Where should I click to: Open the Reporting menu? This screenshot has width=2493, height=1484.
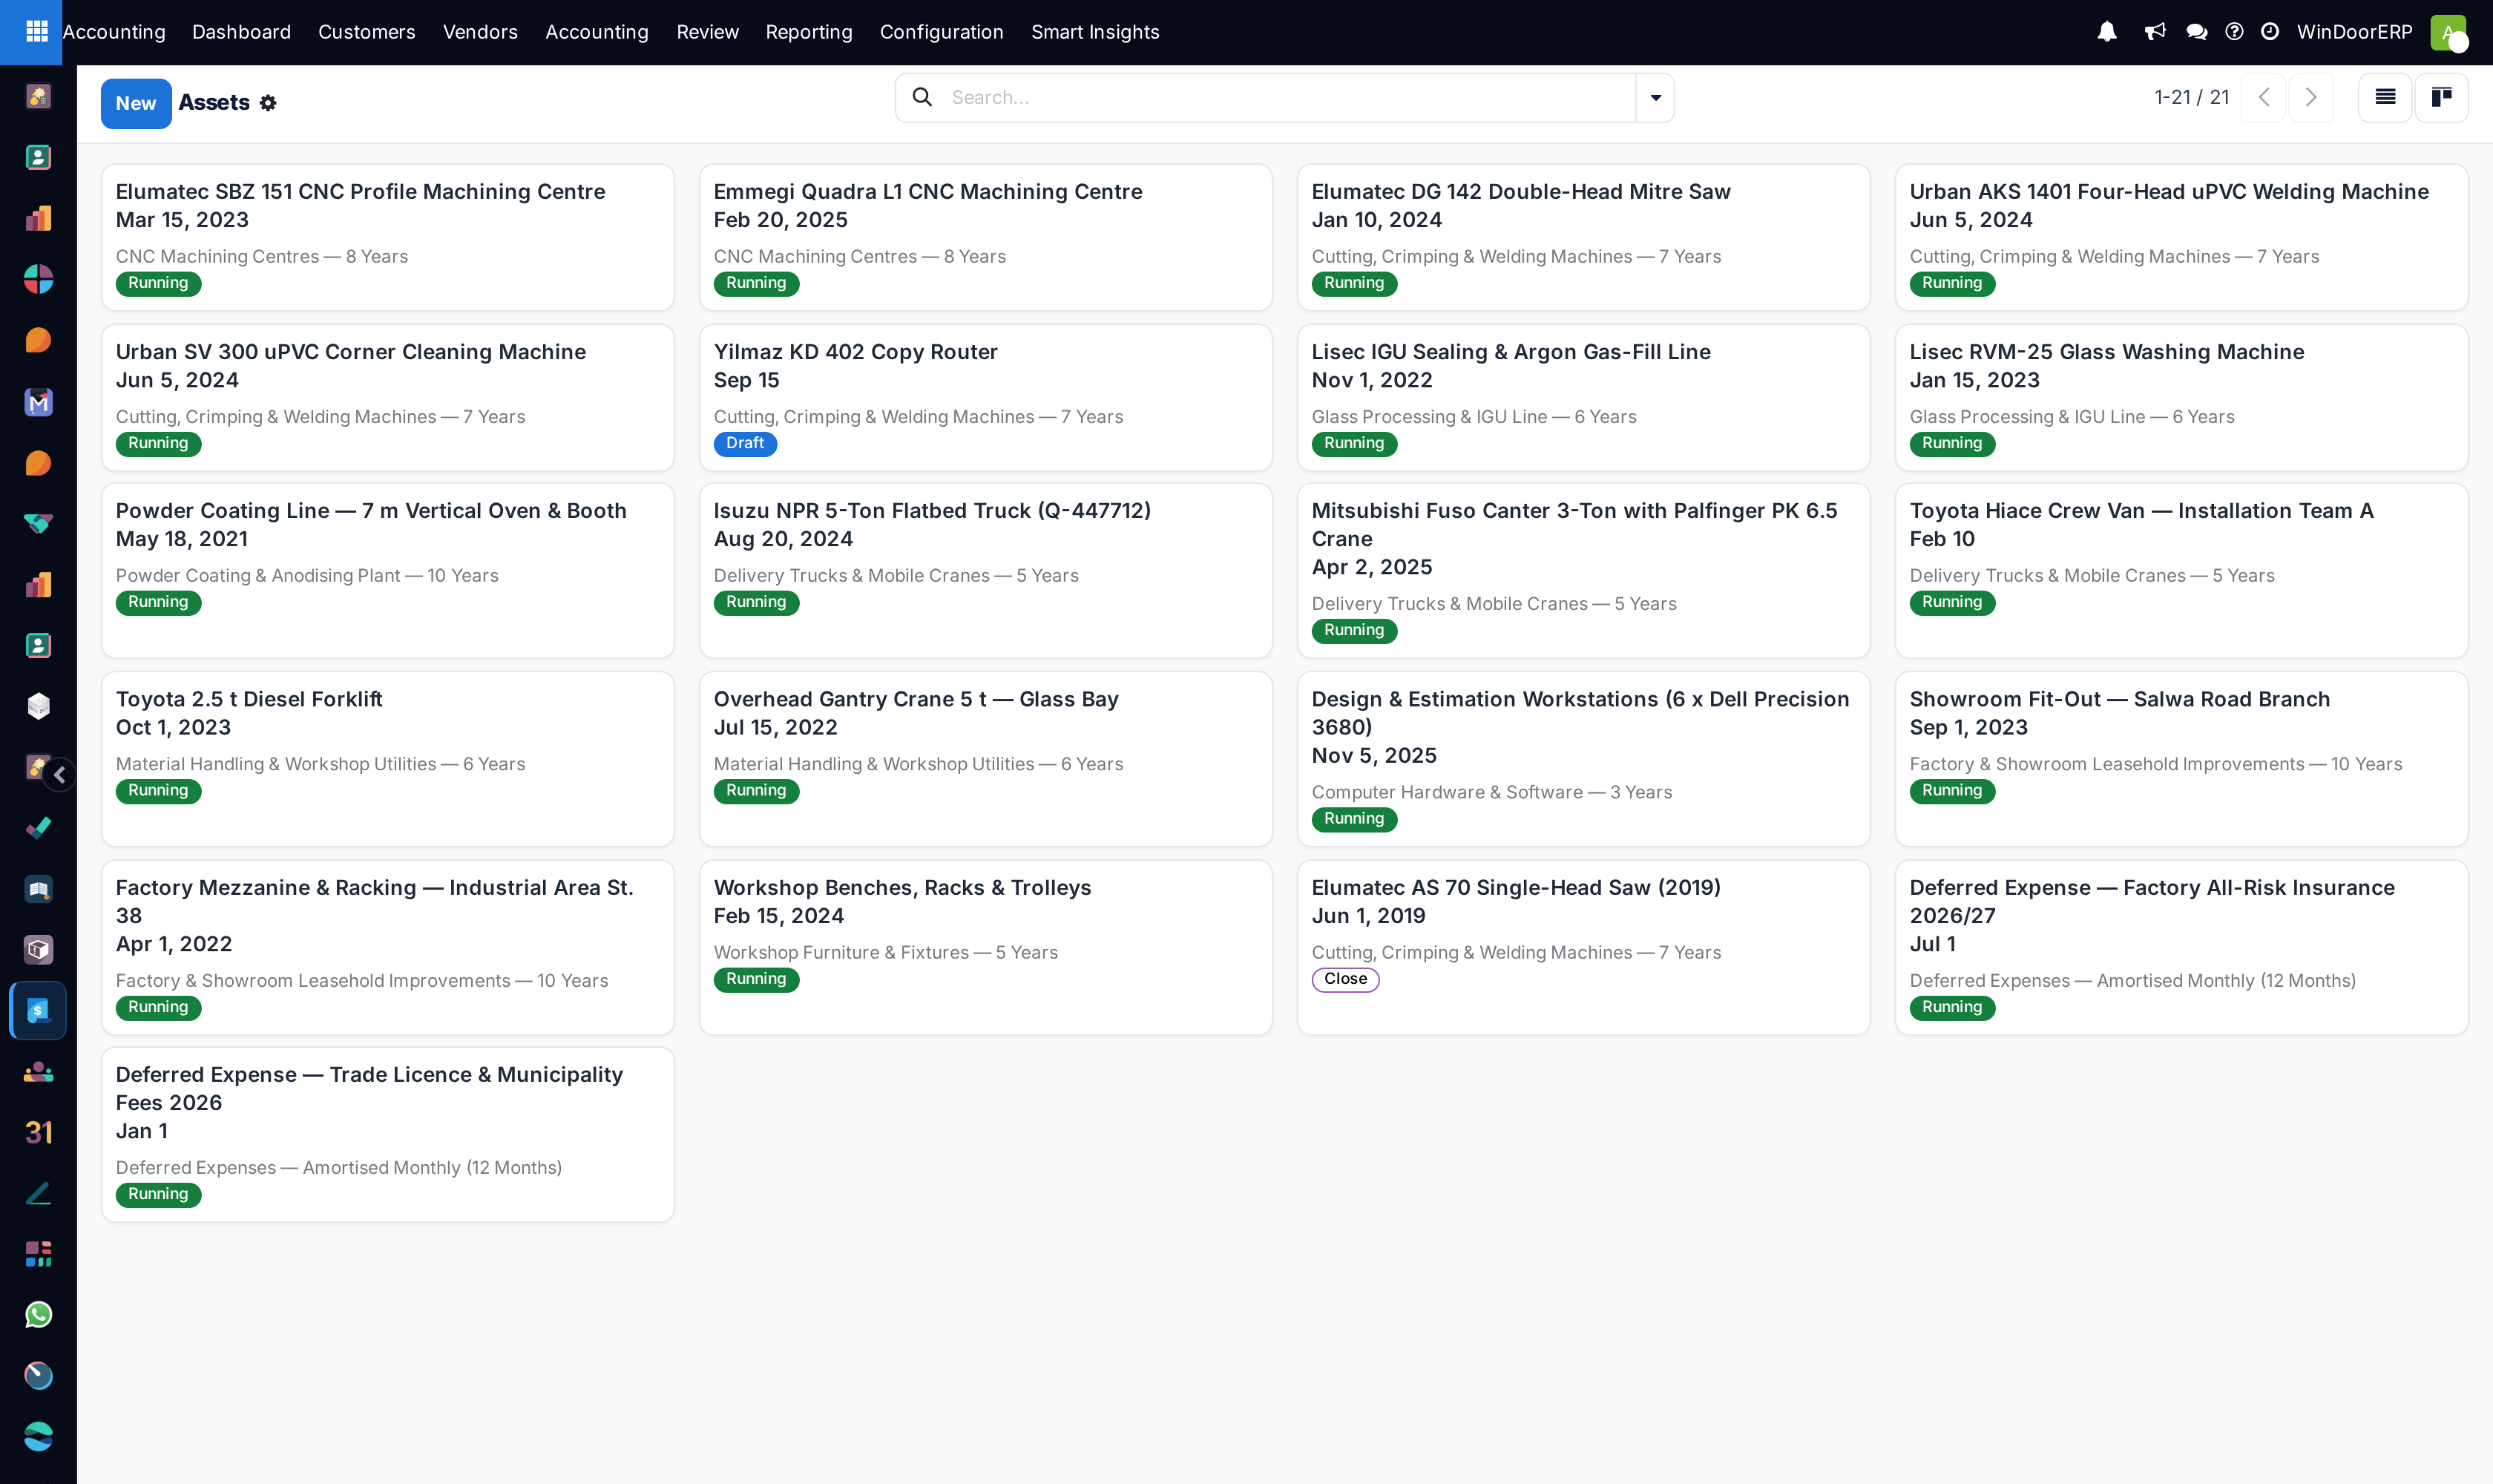click(x=809, y=32)
